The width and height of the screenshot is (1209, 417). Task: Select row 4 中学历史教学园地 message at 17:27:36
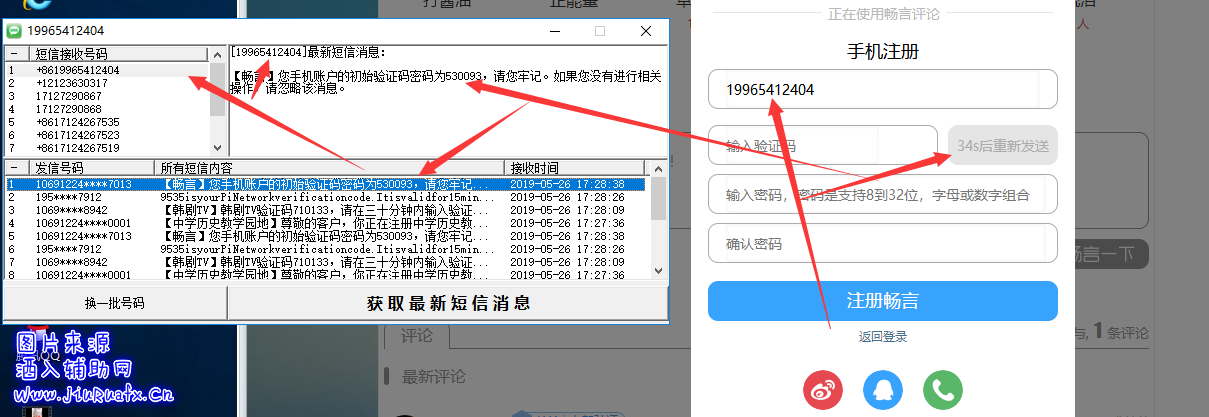click(x=327, y=223)
